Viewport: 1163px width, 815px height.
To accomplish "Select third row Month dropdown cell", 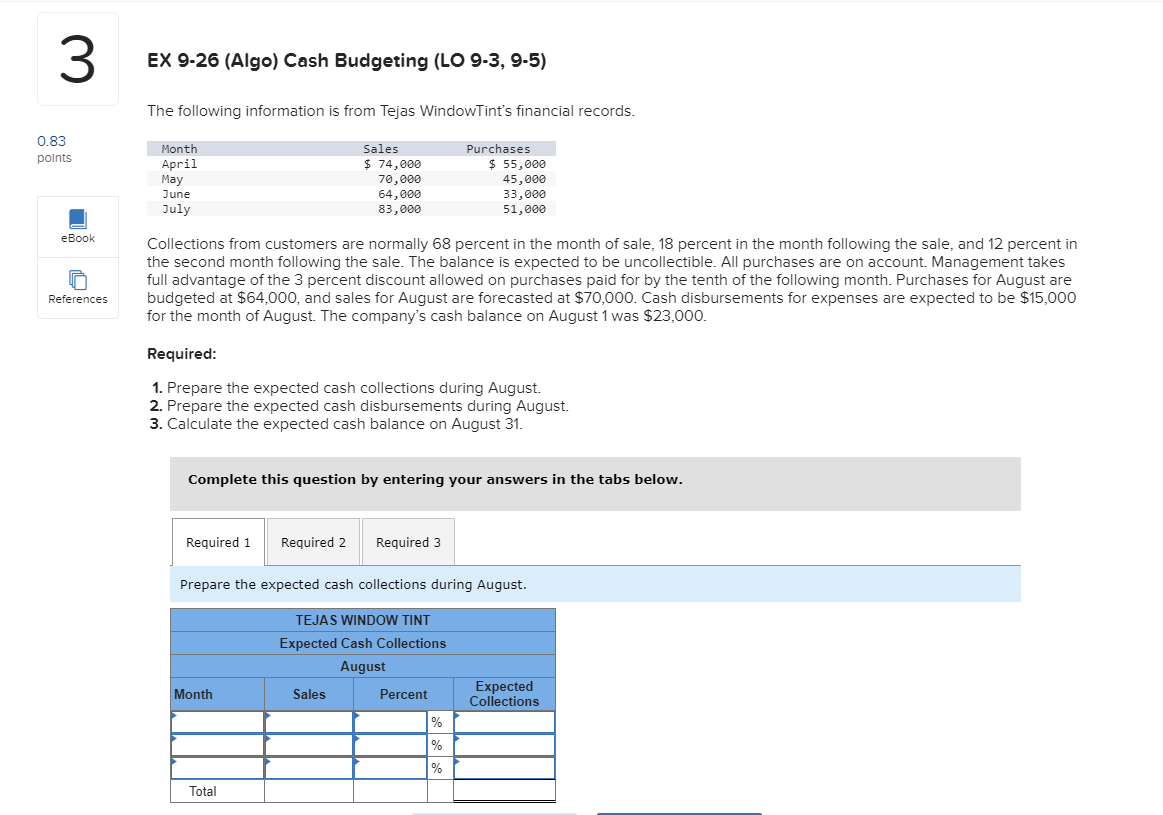I will point(217,768).
